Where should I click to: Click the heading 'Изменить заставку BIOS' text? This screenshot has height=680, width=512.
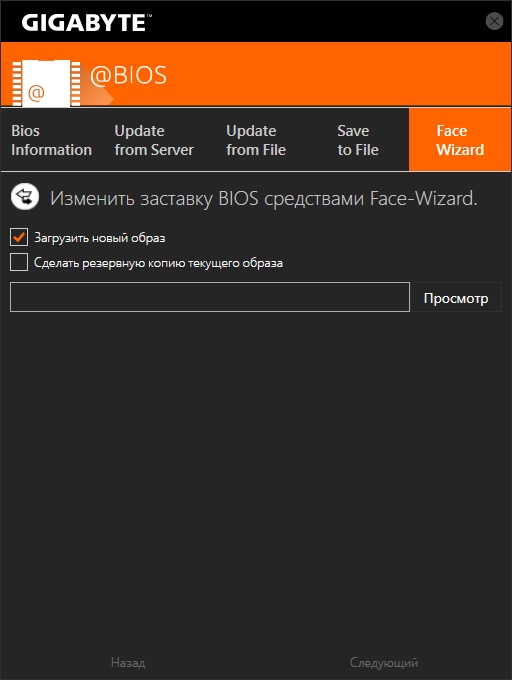[x=154, y=199]
